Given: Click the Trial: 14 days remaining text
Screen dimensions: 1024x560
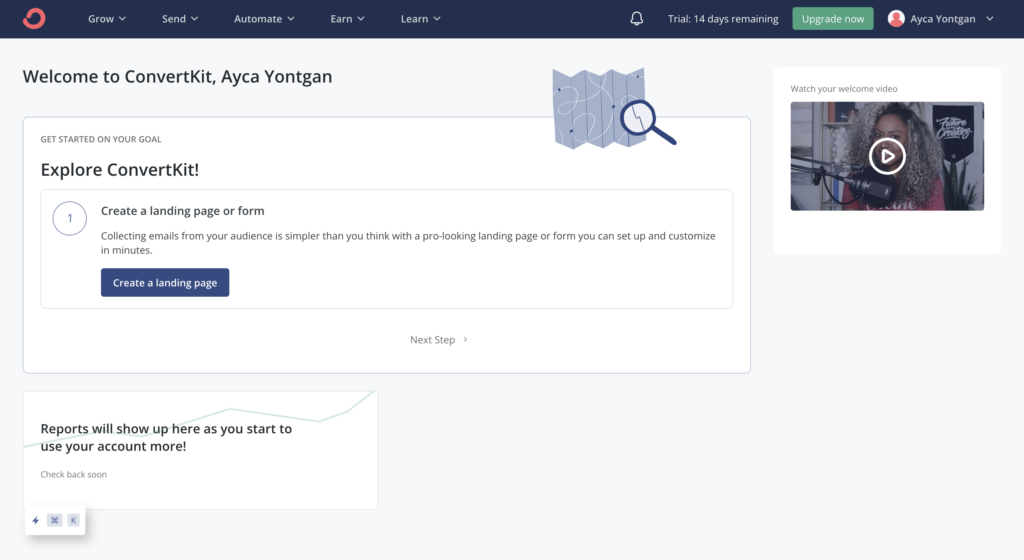Looking at the screenshot, I should coord(723,19).
